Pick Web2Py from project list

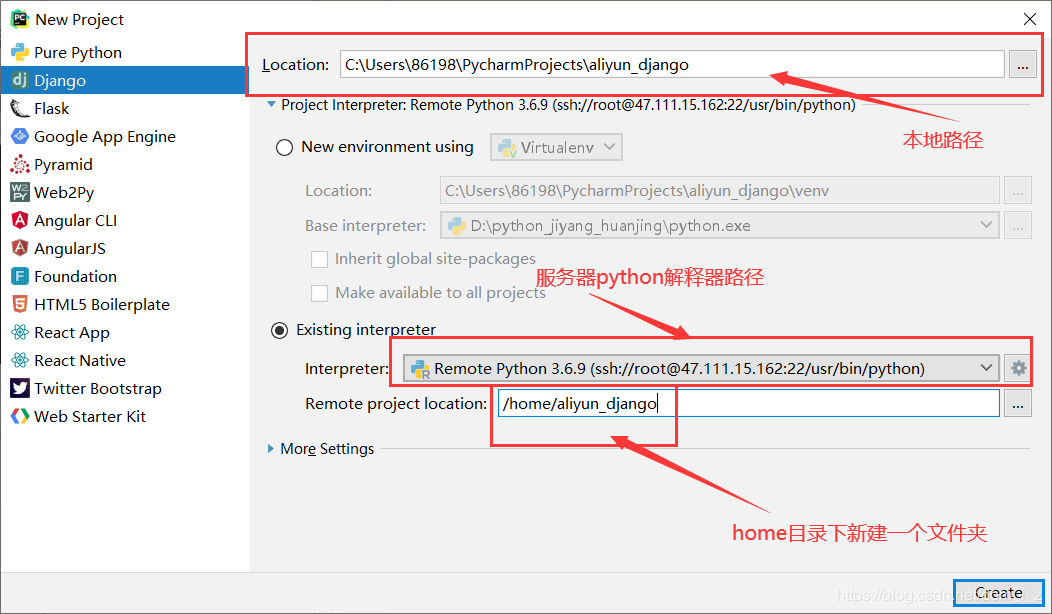pyautogui.click(x=64, y=193)
